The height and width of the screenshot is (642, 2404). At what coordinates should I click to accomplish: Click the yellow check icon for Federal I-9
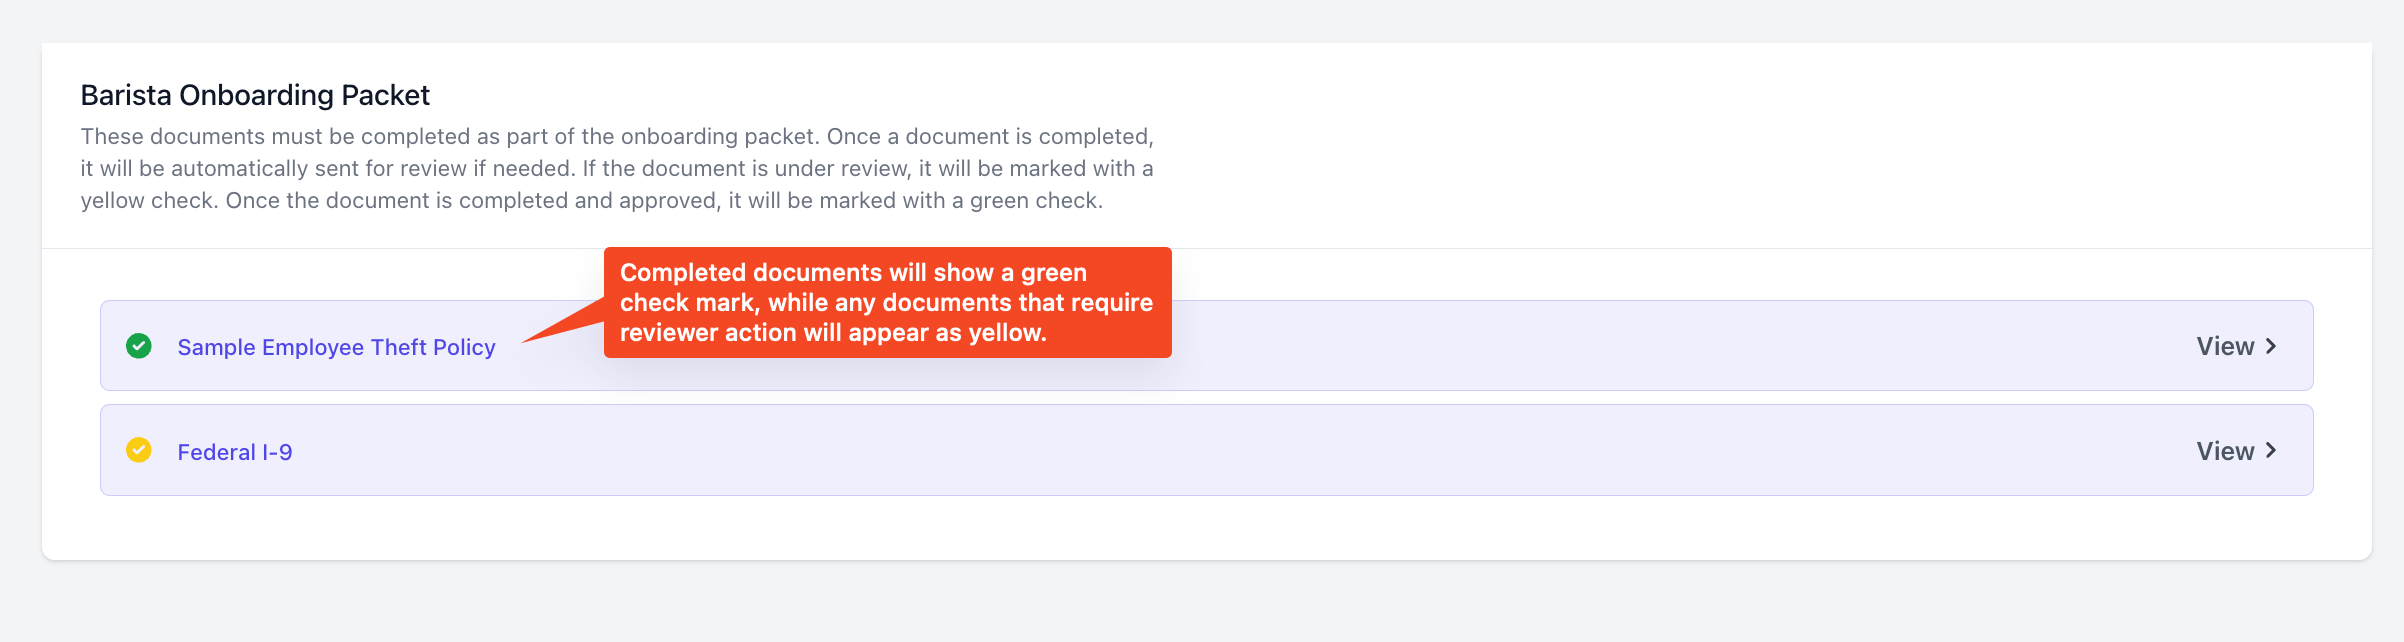(139, 450)
